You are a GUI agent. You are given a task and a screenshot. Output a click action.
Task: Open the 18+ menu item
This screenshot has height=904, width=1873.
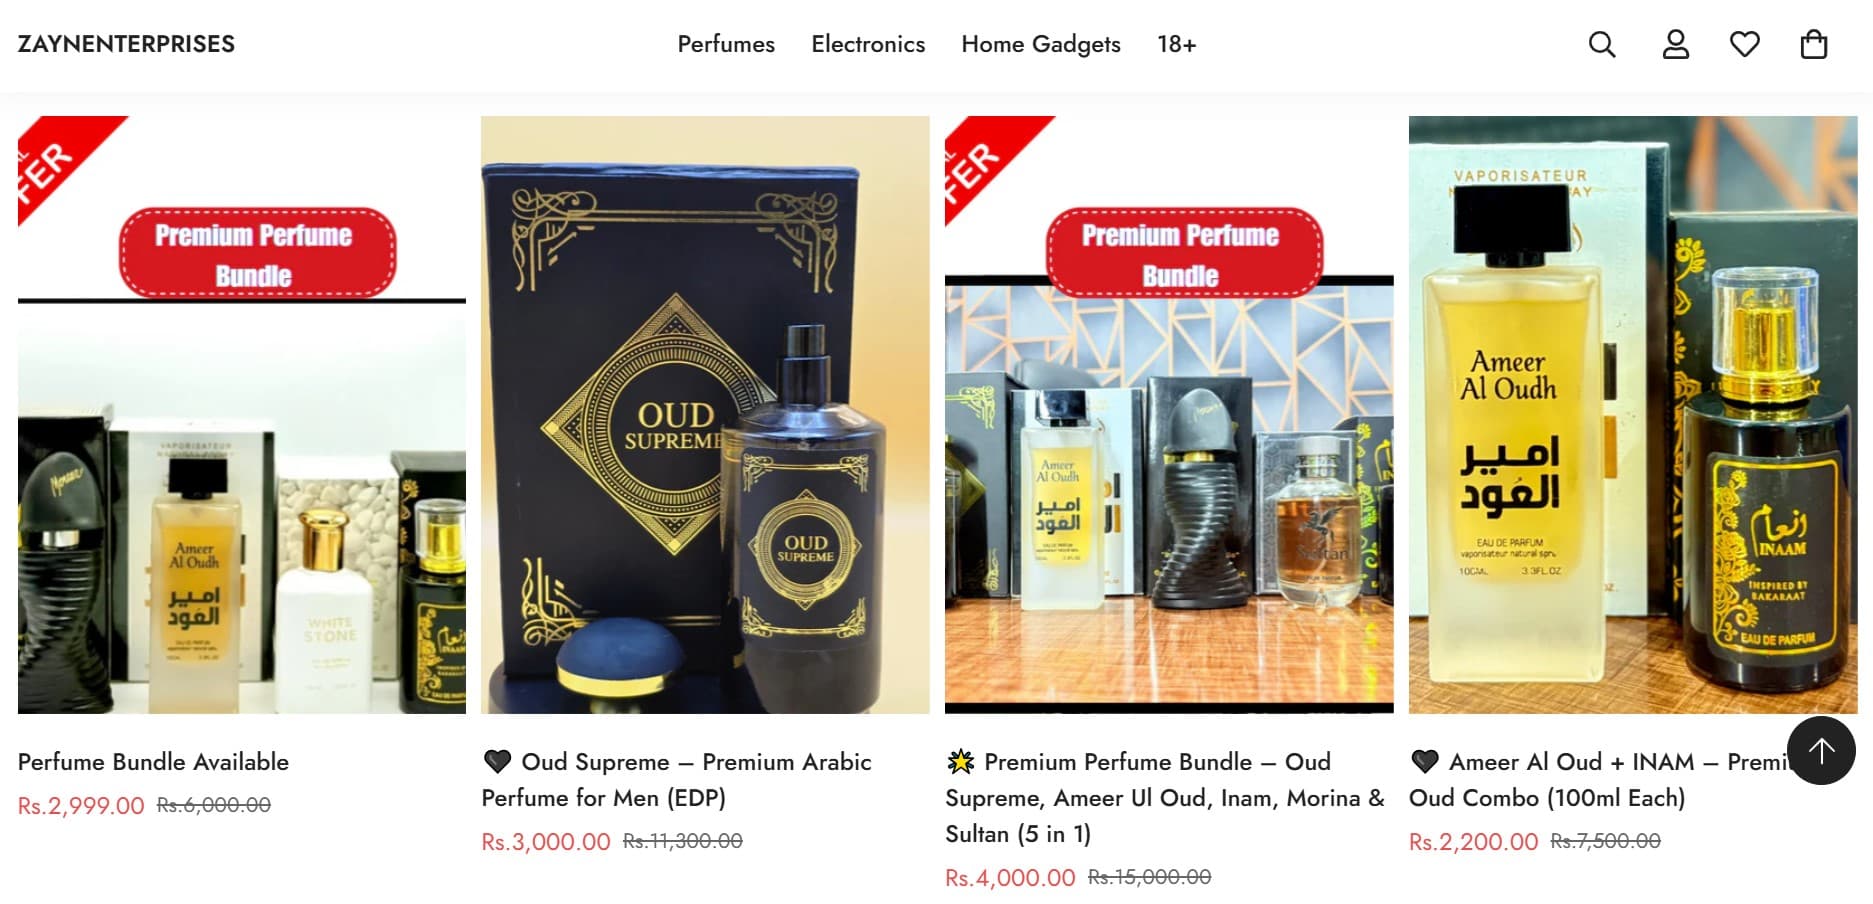[x=1176, y=44]
